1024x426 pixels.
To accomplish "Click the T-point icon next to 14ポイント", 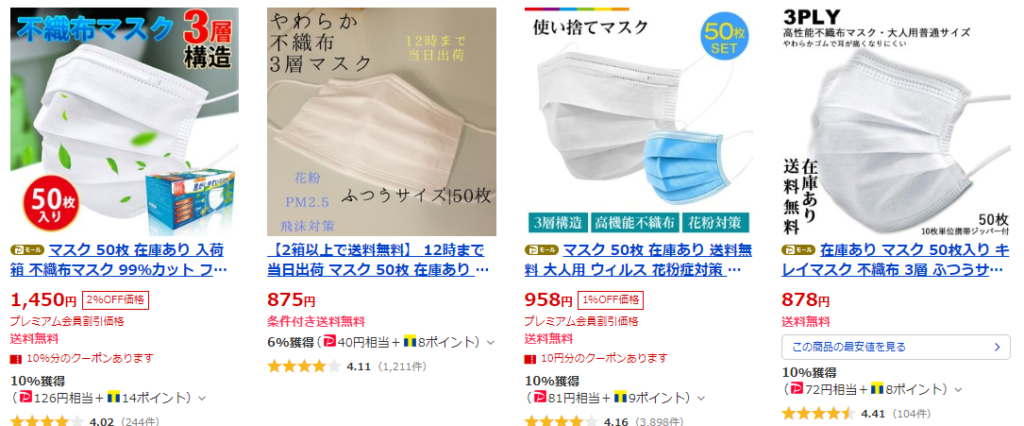I will click(x=114, y=397).
